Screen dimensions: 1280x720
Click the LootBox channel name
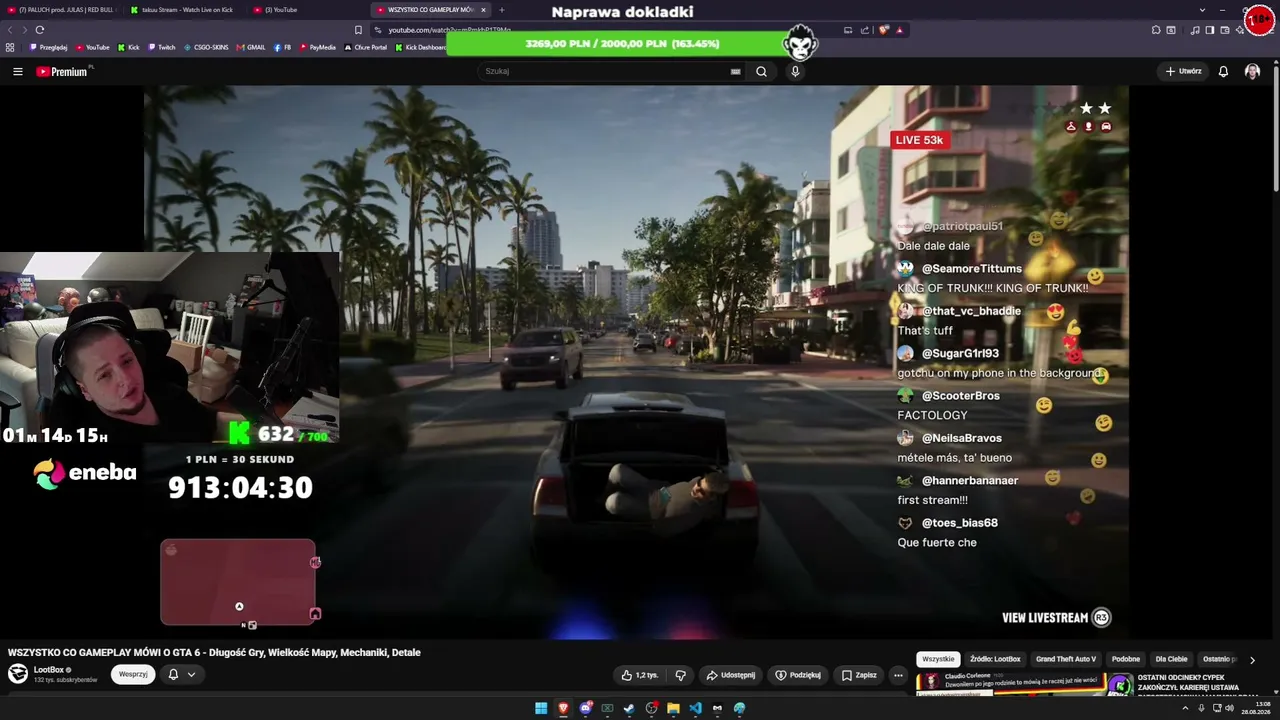[x=49, y=670]
